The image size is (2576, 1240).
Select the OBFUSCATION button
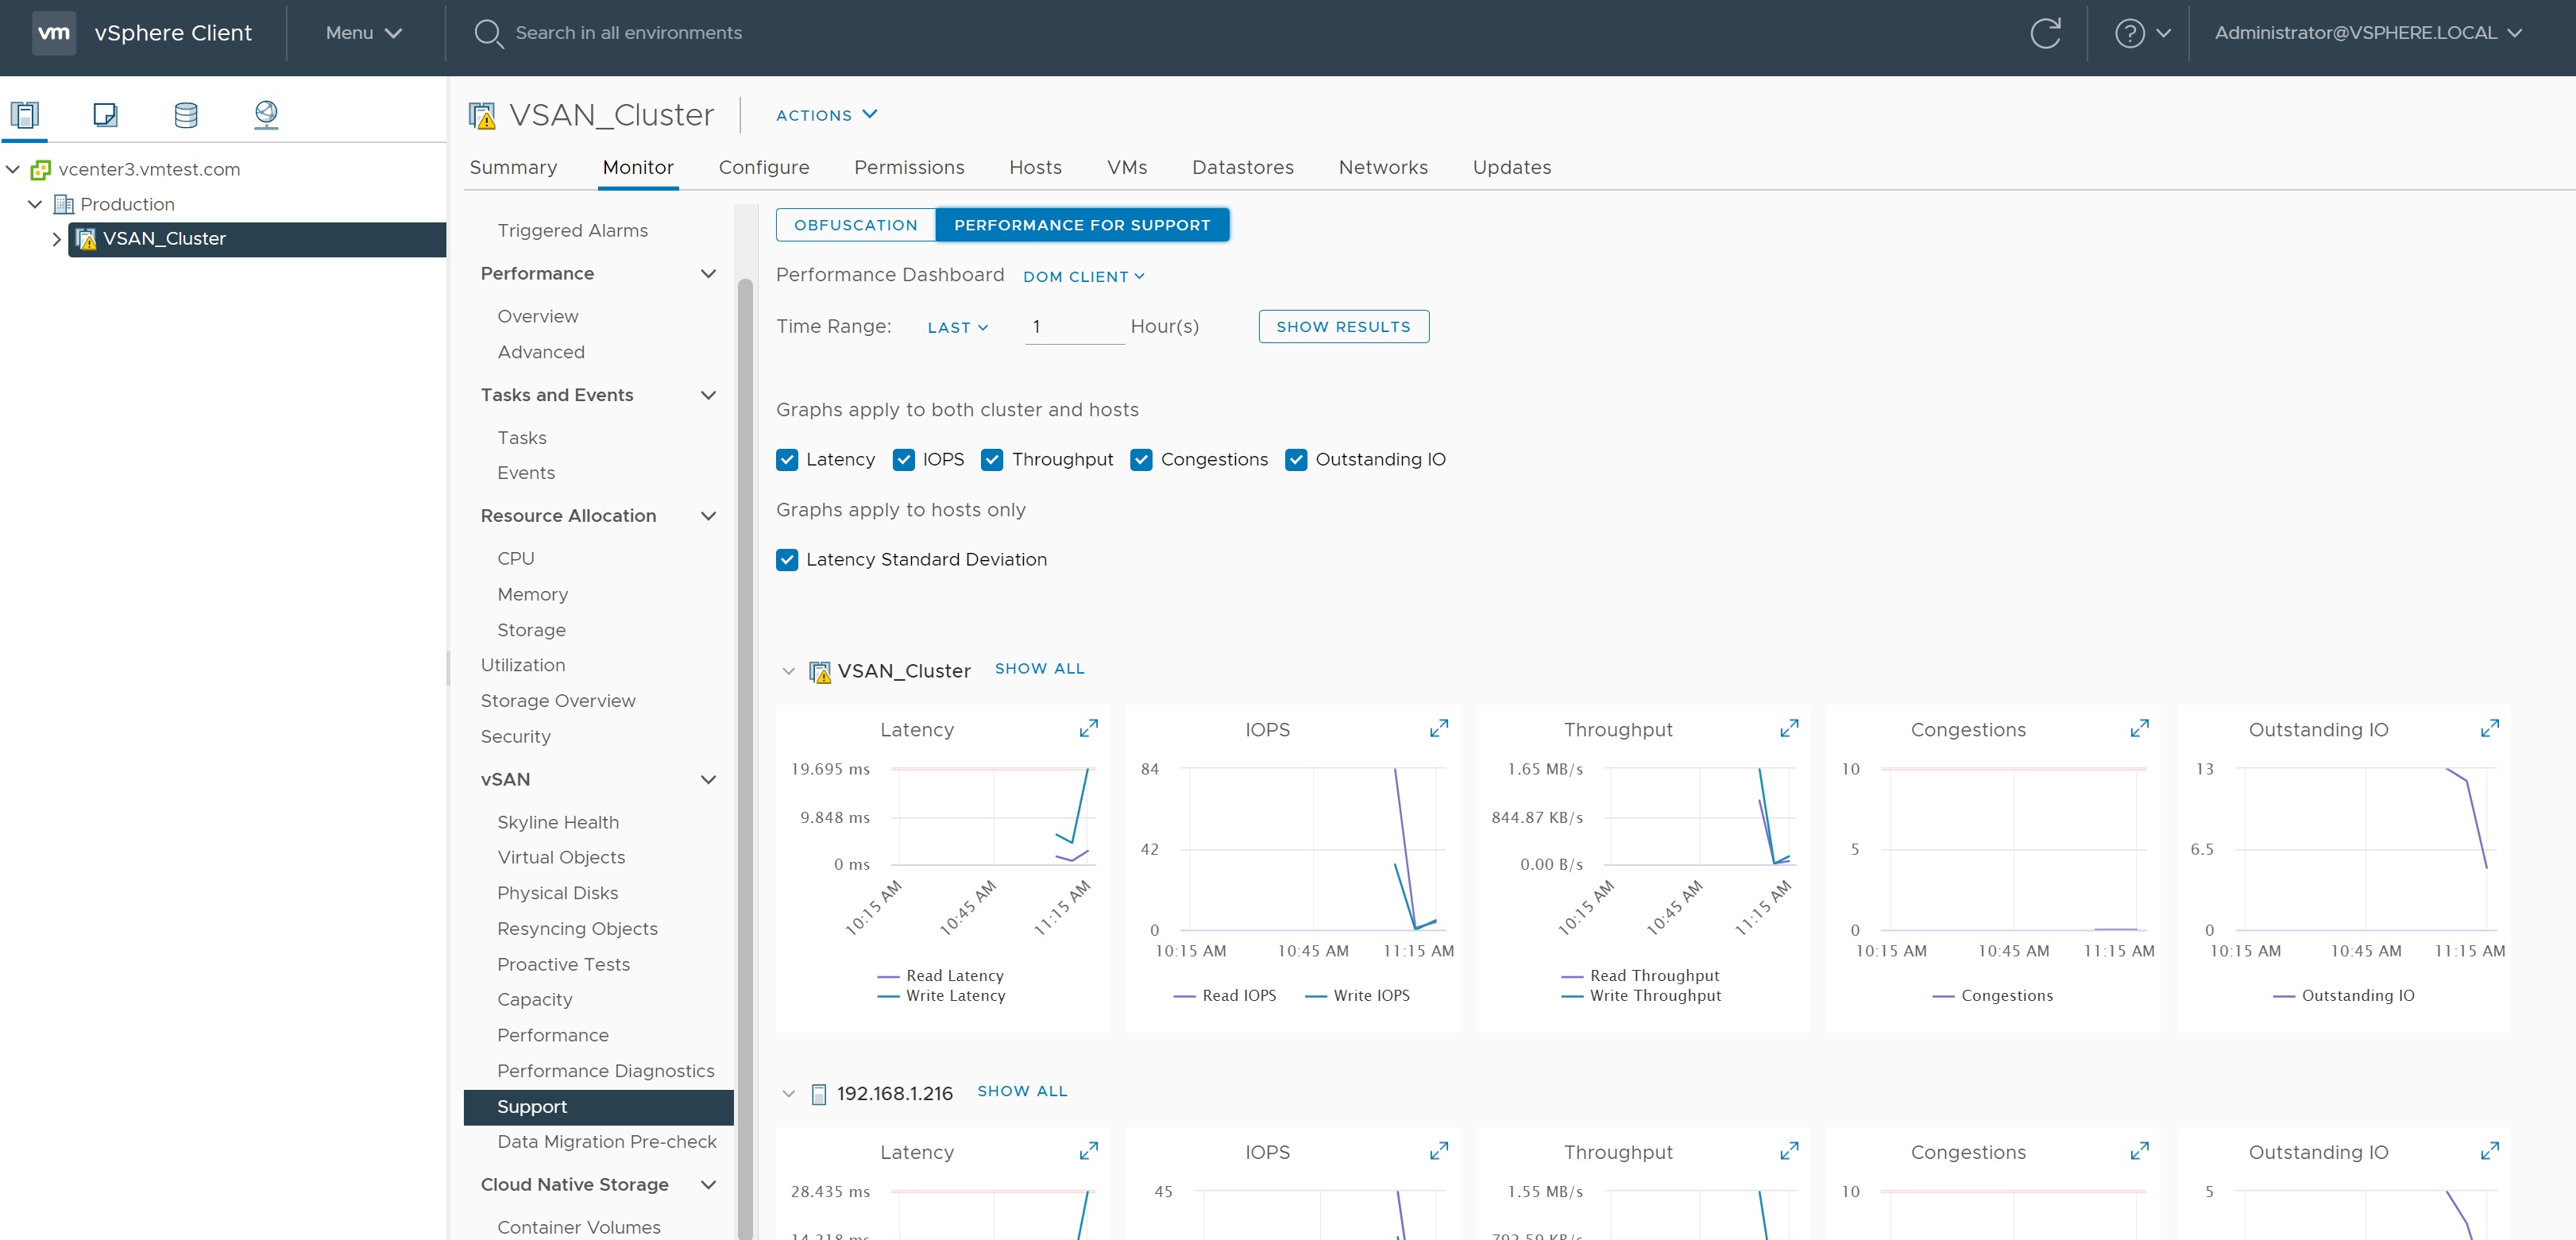[x=856, y=225]
